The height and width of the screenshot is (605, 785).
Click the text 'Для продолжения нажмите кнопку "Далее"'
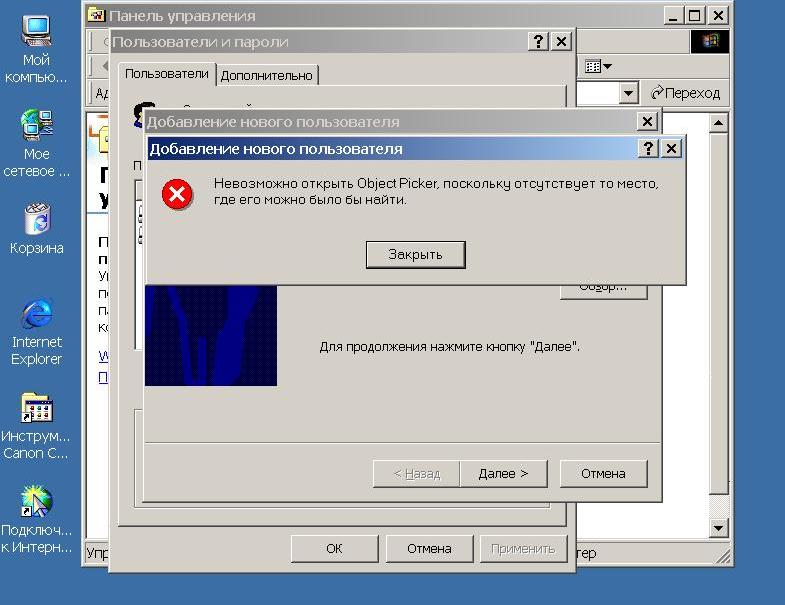(x=450, y=347)
